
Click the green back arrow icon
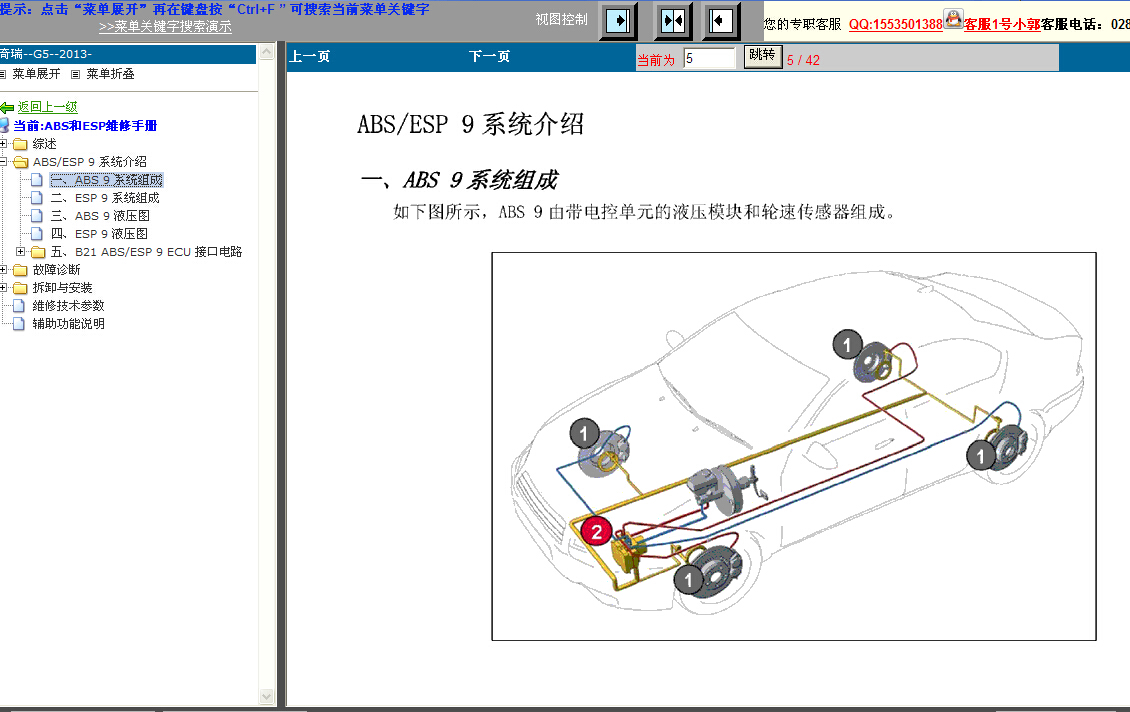7,107
